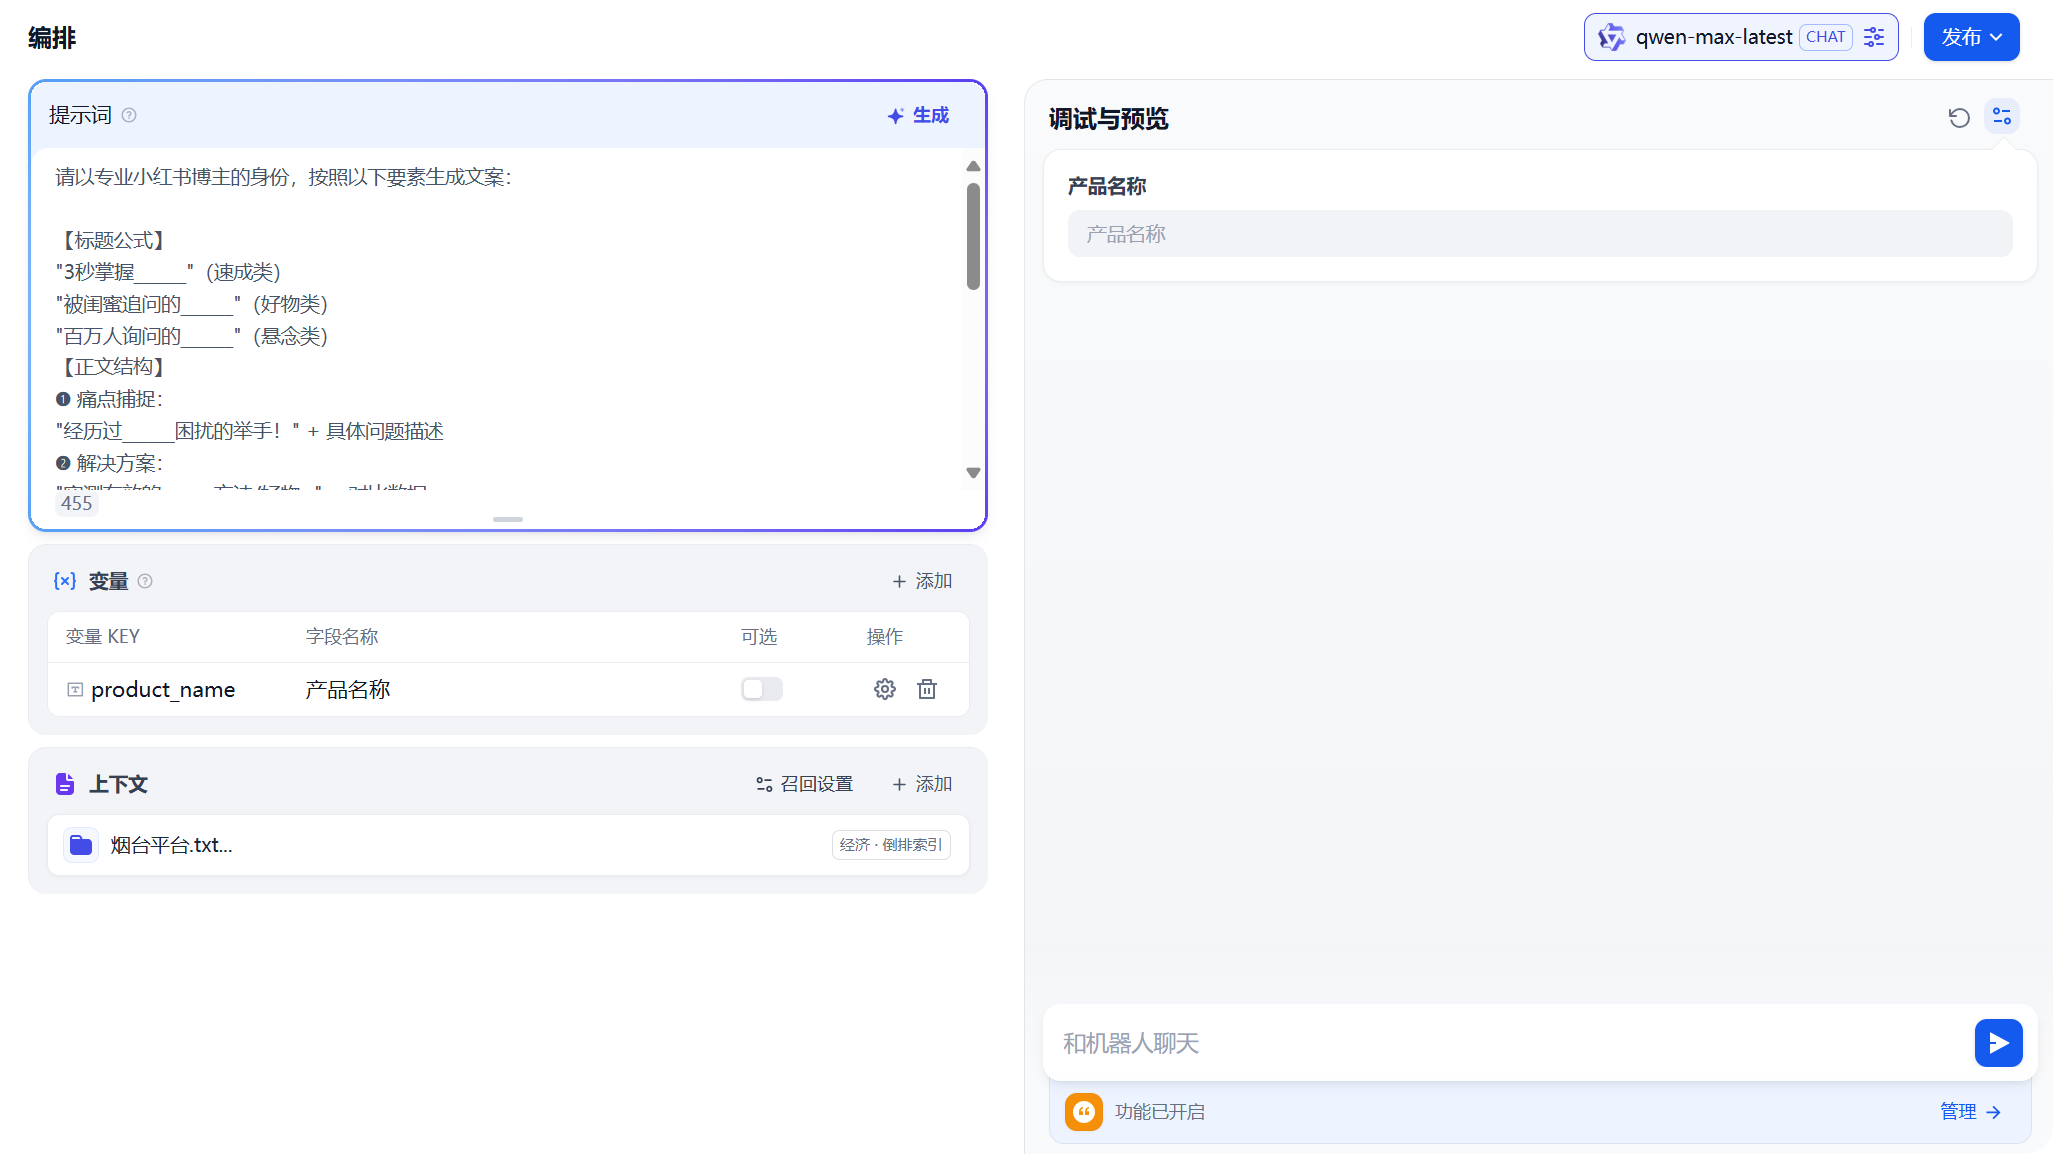
Task: Click the 产品名称 input field
Action: [x=1539, y=234]
